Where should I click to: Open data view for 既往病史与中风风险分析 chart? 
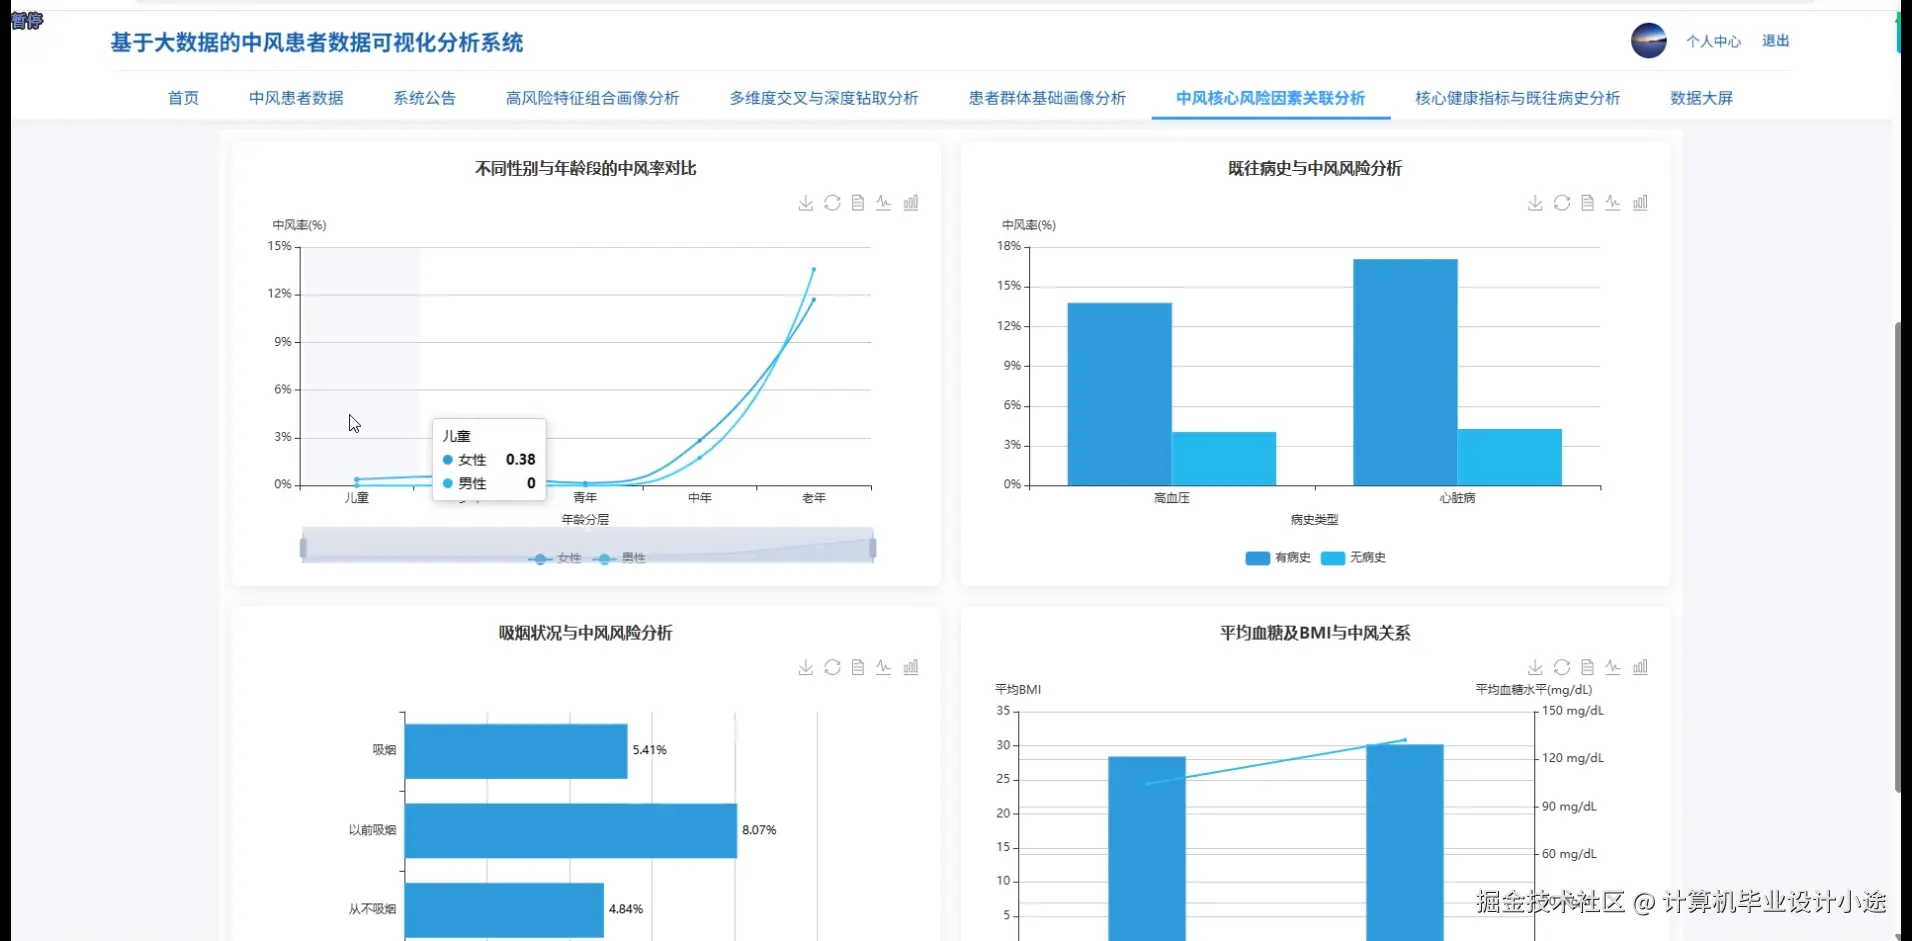1588,202
